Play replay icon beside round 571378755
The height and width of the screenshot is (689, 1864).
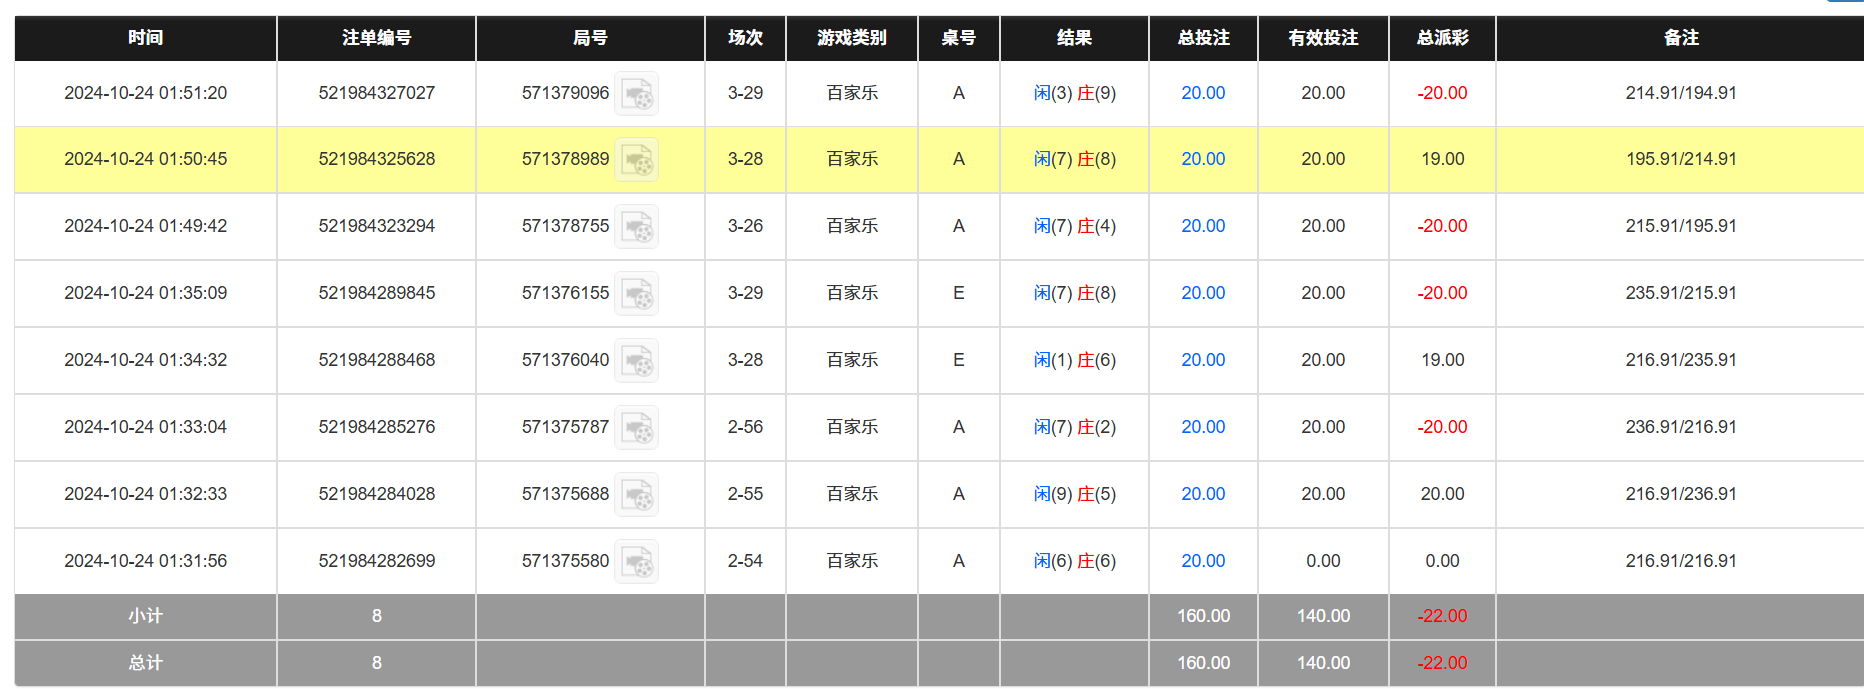coord(636,227)
